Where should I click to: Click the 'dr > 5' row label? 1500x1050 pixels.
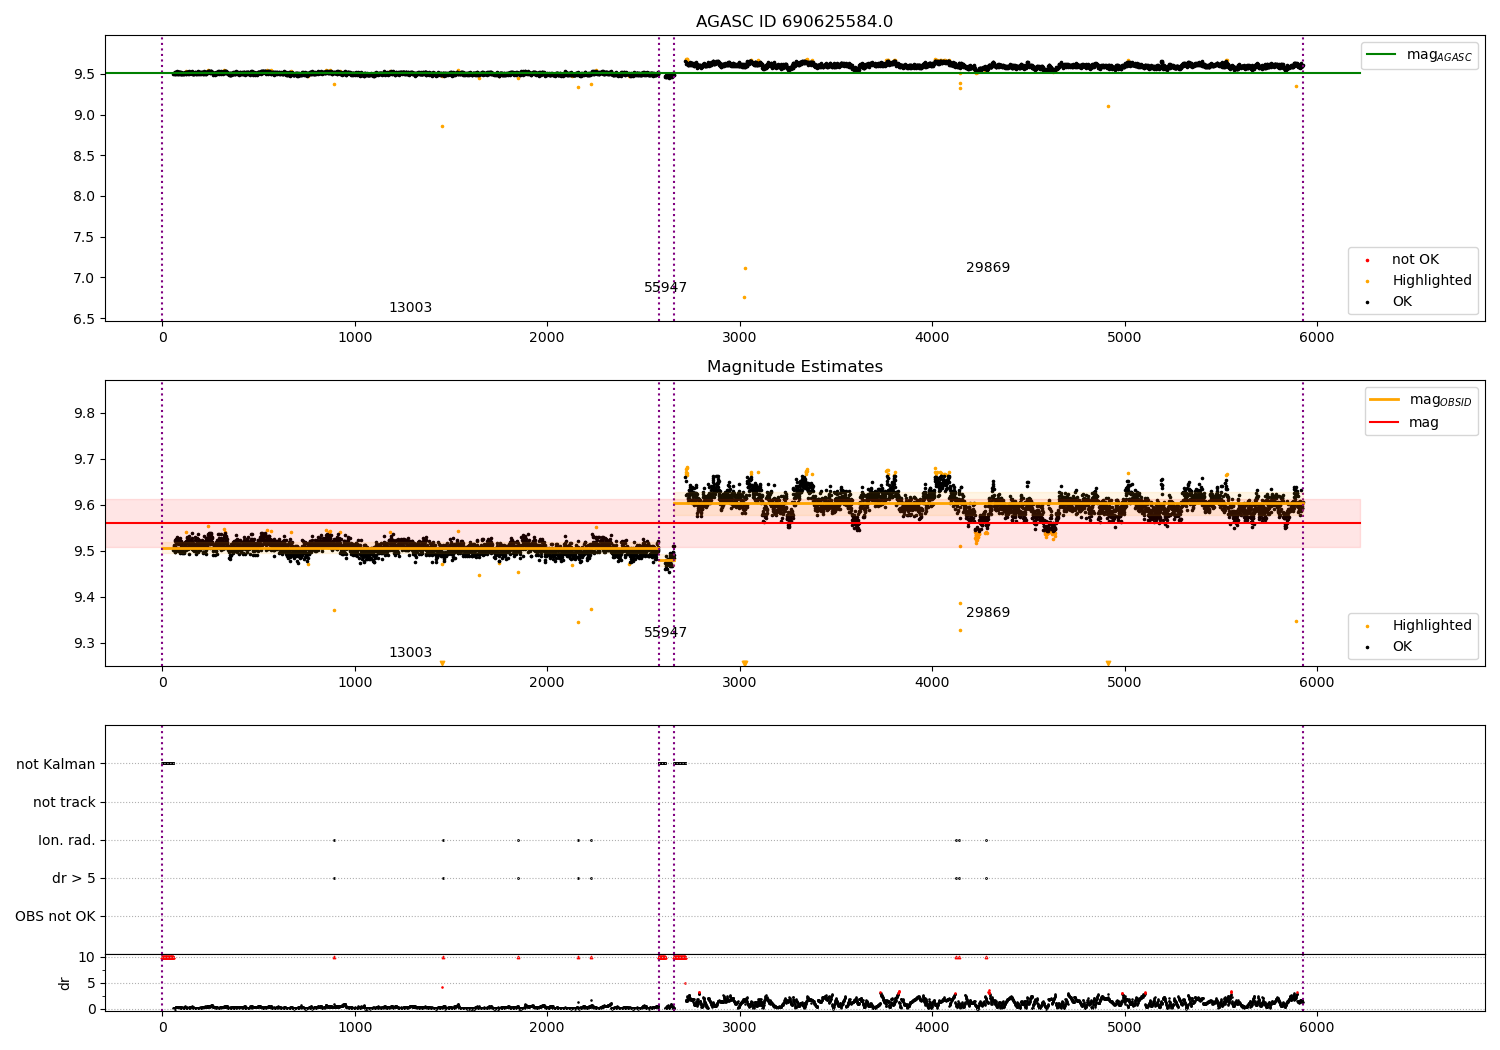[x=74, y=879]
